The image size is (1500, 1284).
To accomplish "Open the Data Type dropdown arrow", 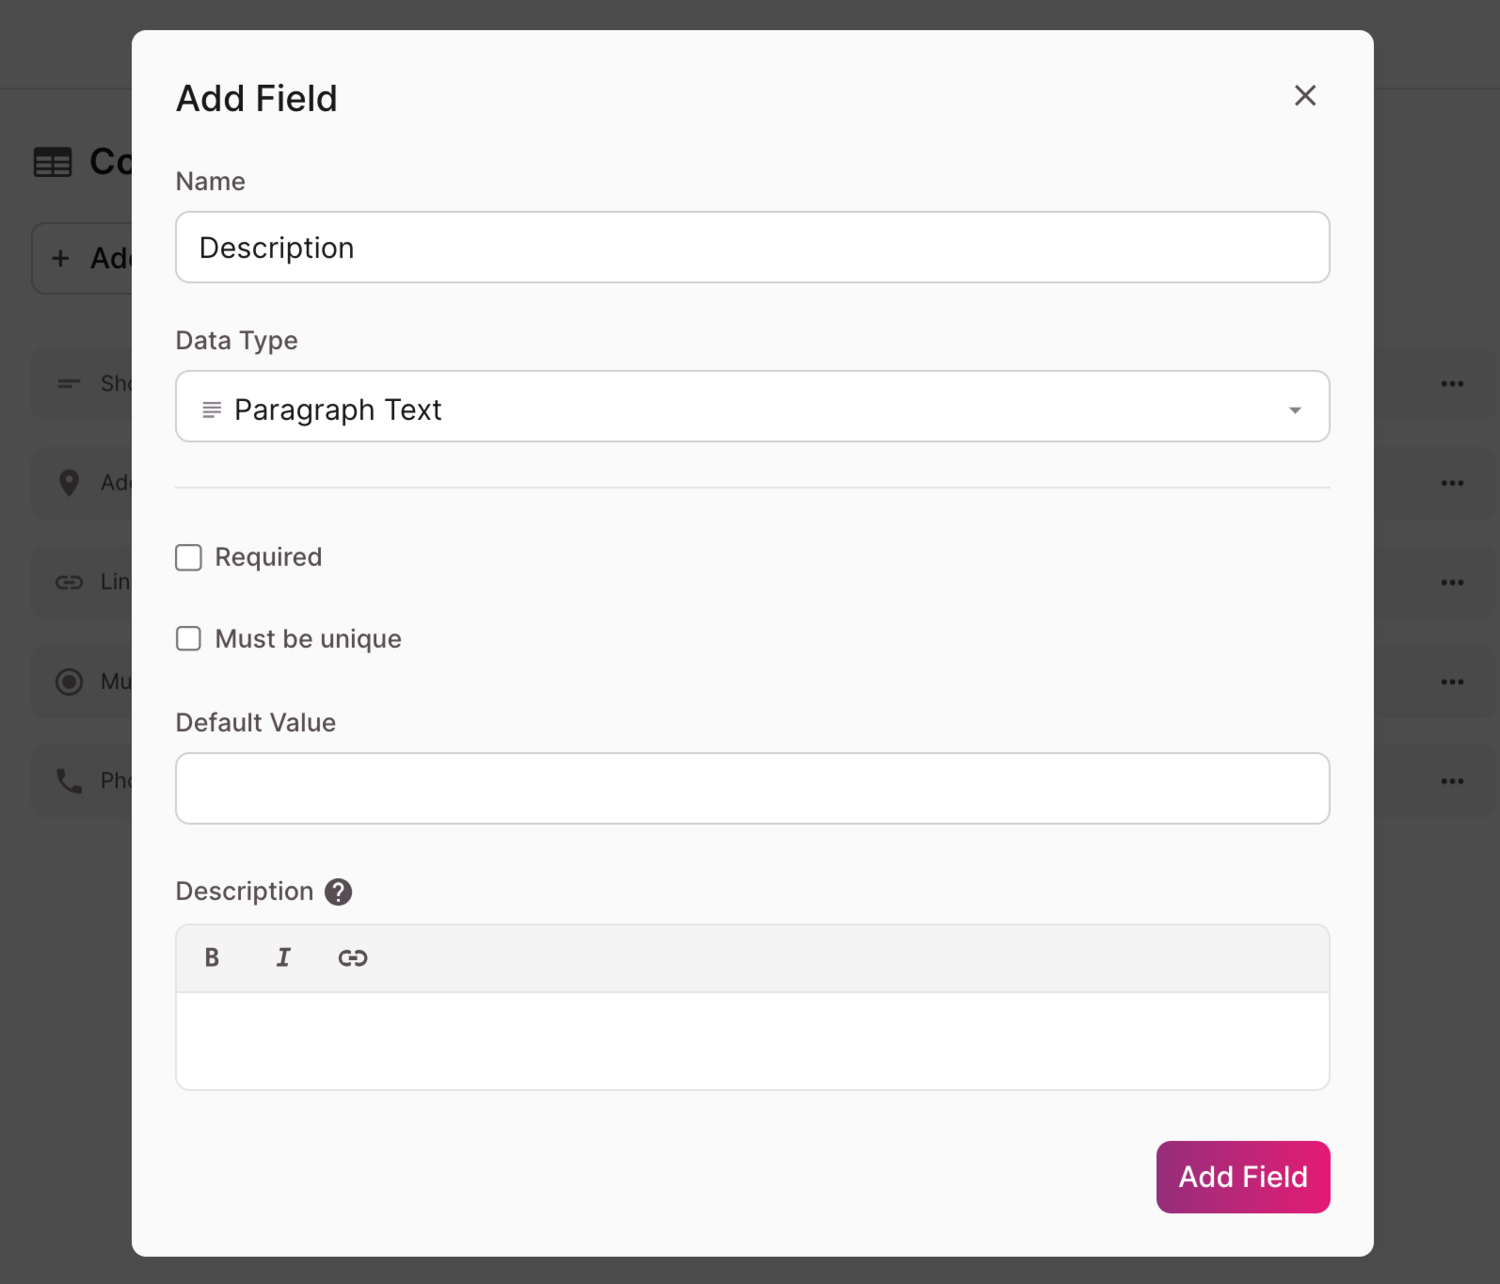I will (x=1295, y=410).
